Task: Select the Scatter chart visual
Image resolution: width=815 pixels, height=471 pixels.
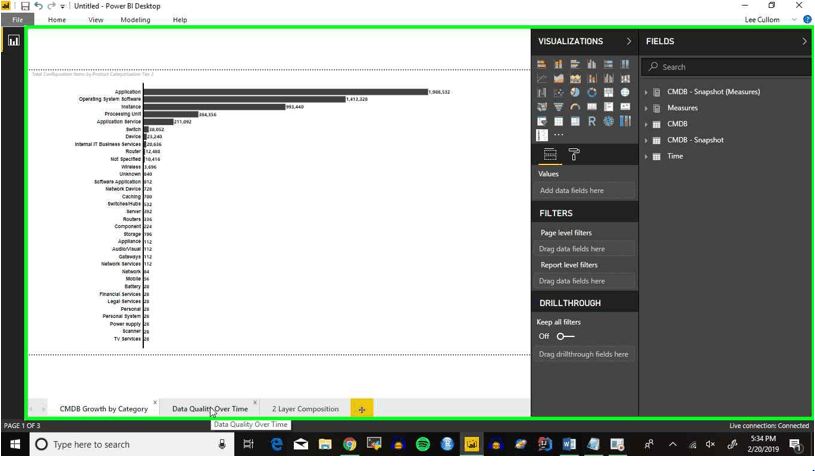Action: (x=558, y=93)
